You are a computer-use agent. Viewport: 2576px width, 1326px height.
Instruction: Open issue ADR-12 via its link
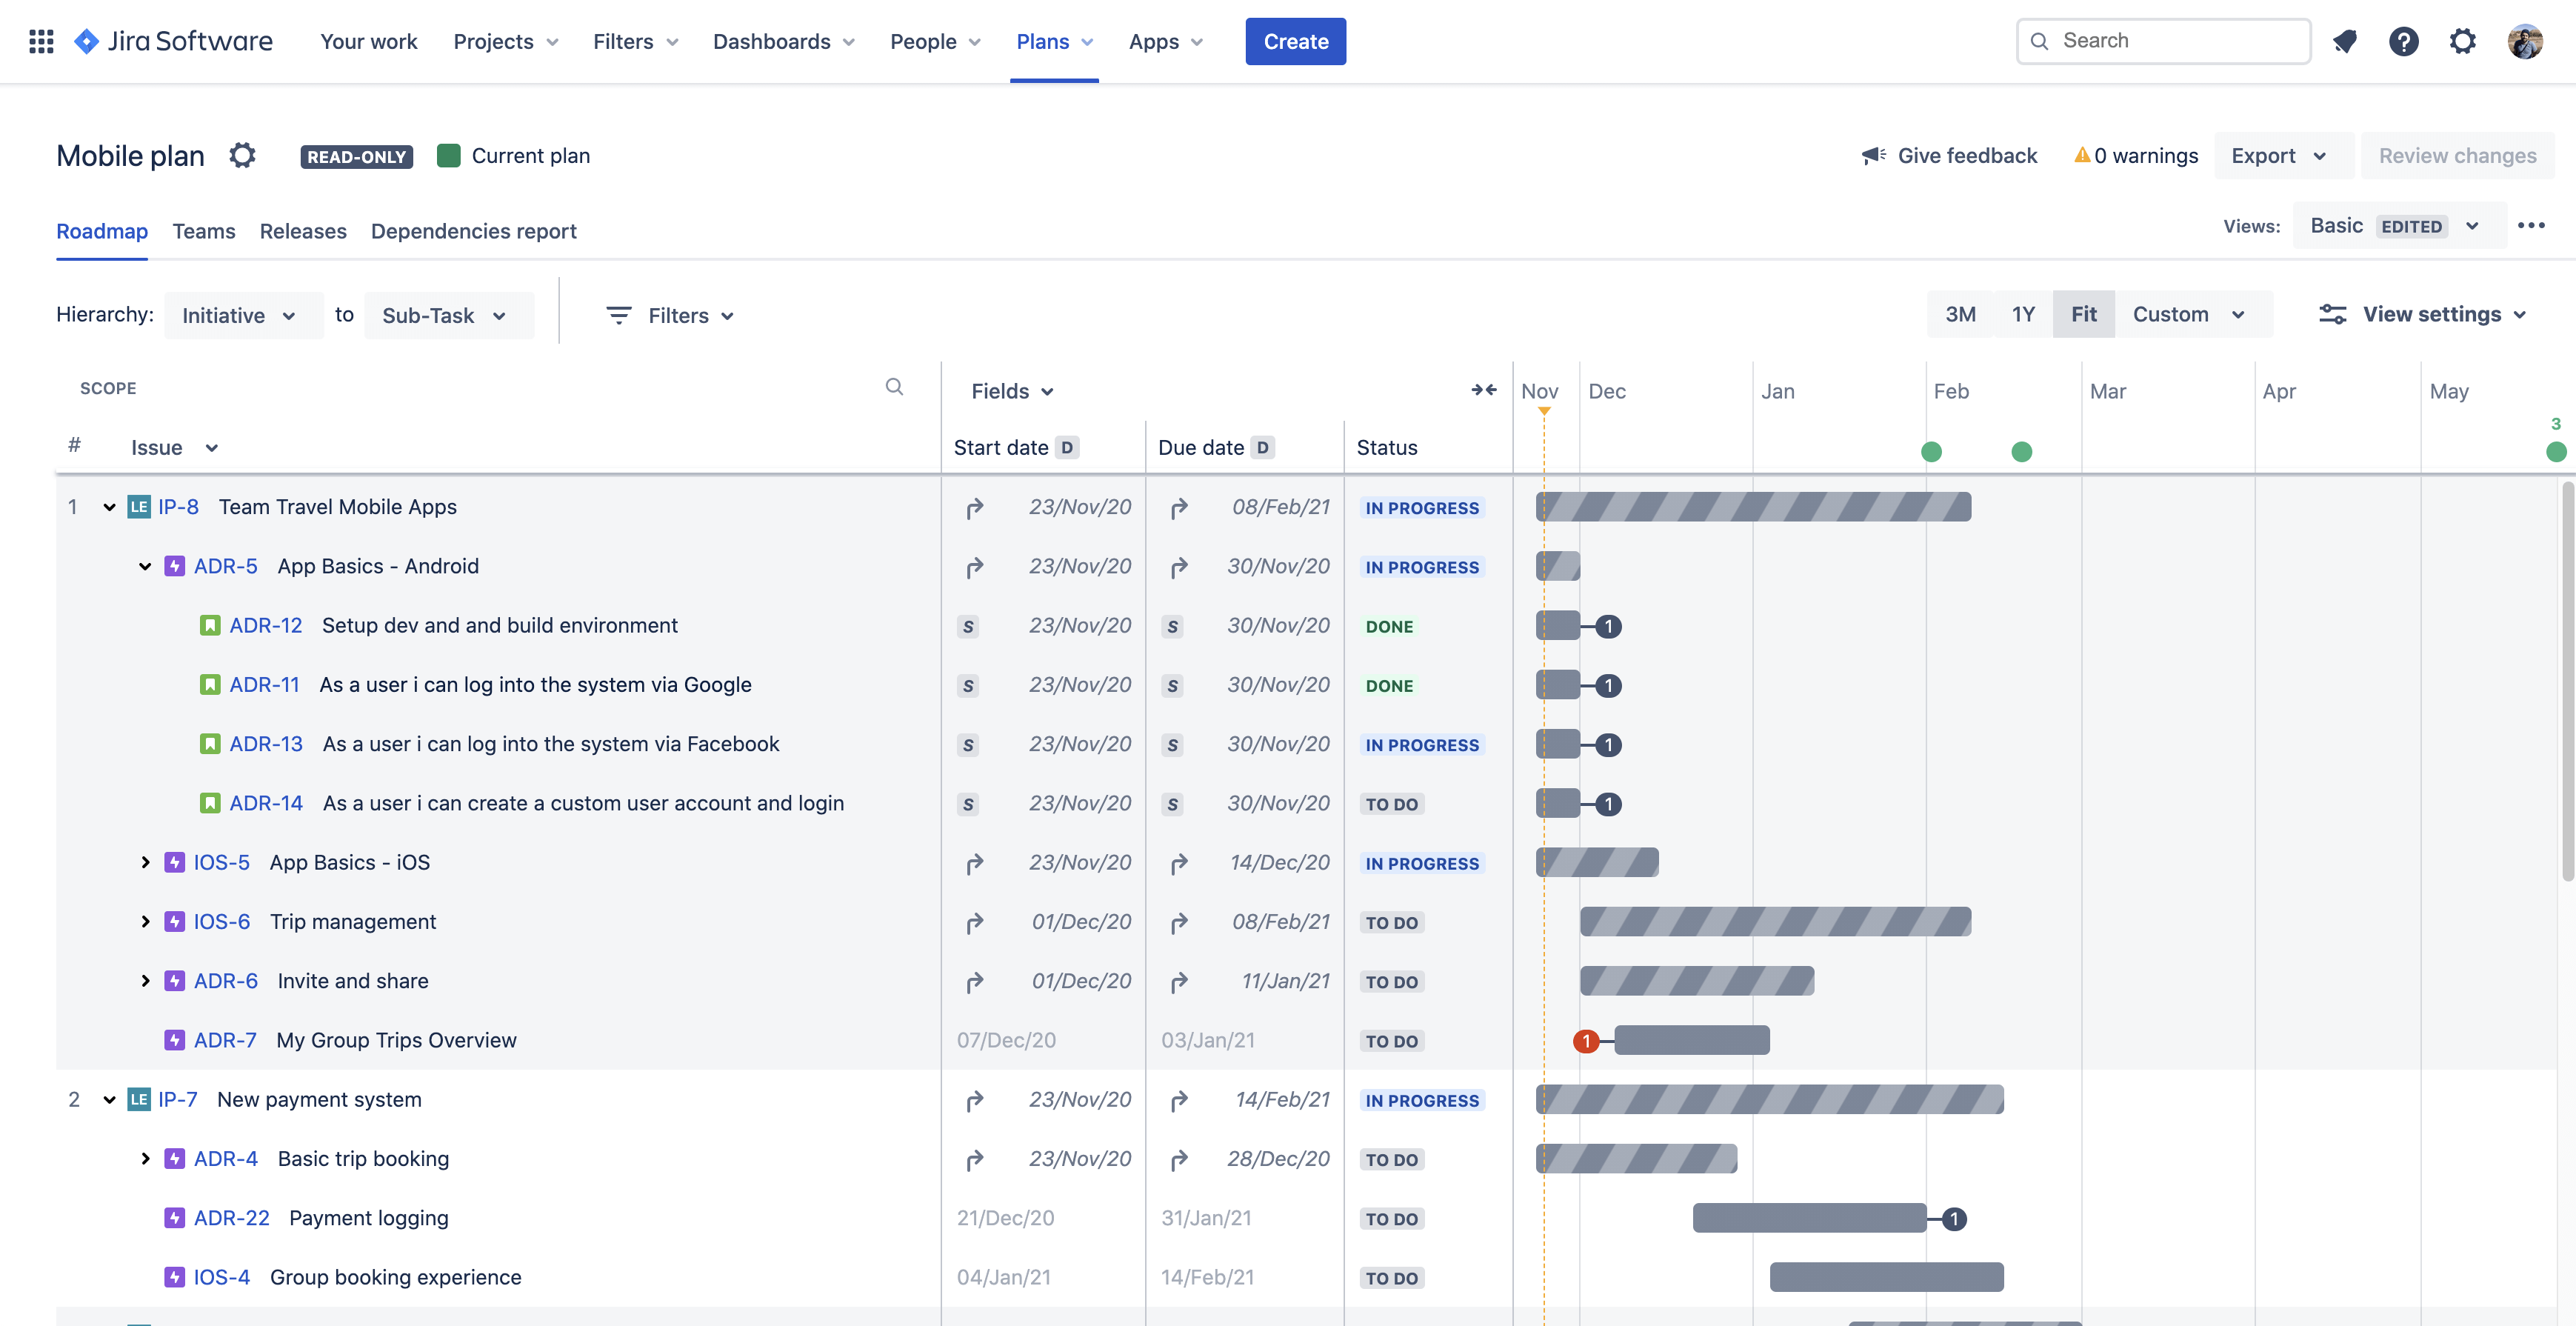[x=264, y=625]
